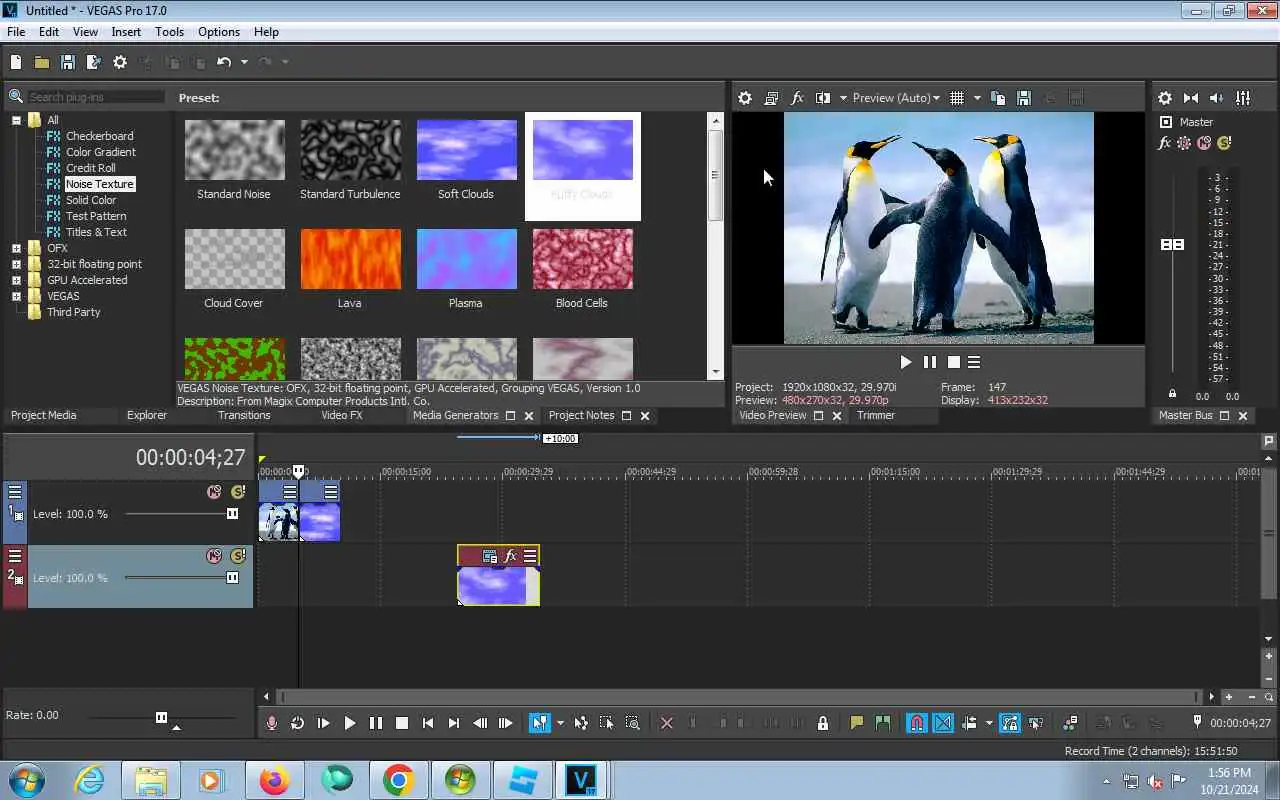This screenshot has height=800, width=1280.
Task: Click the track 1 Level slider handle
Action: pyautogui.click(x=232, y=514)
